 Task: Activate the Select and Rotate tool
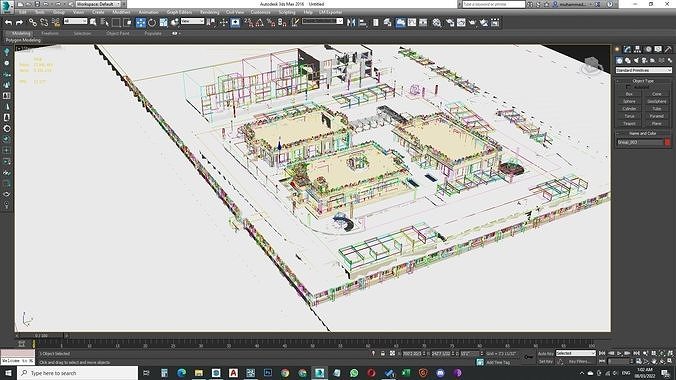click(152, 22)
